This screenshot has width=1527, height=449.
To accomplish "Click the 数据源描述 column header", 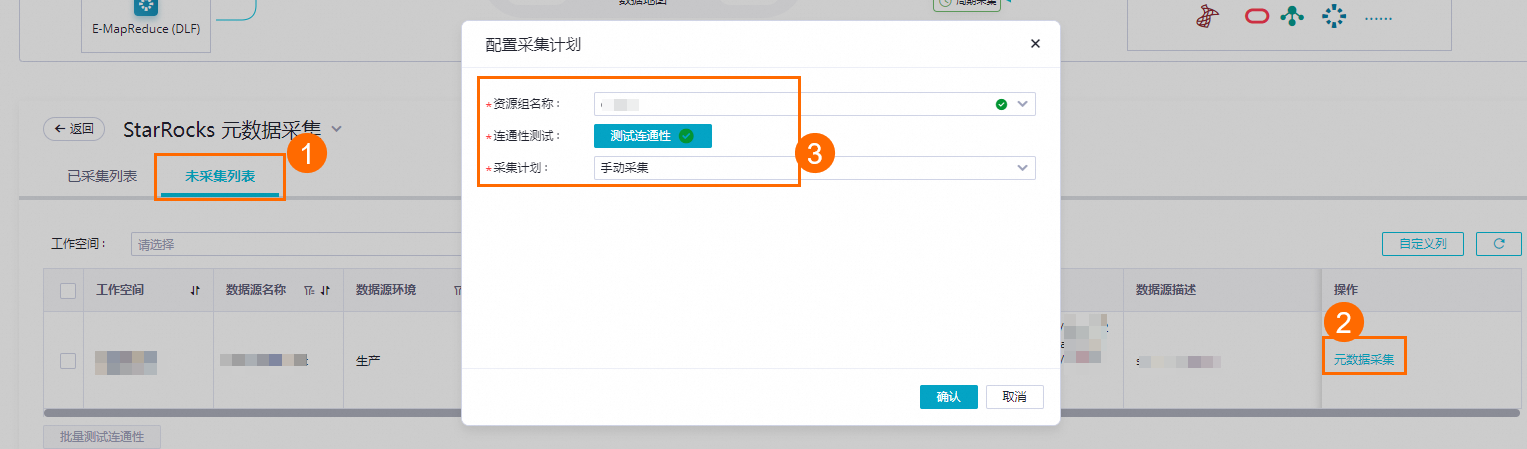I will tap(1166, 290).
